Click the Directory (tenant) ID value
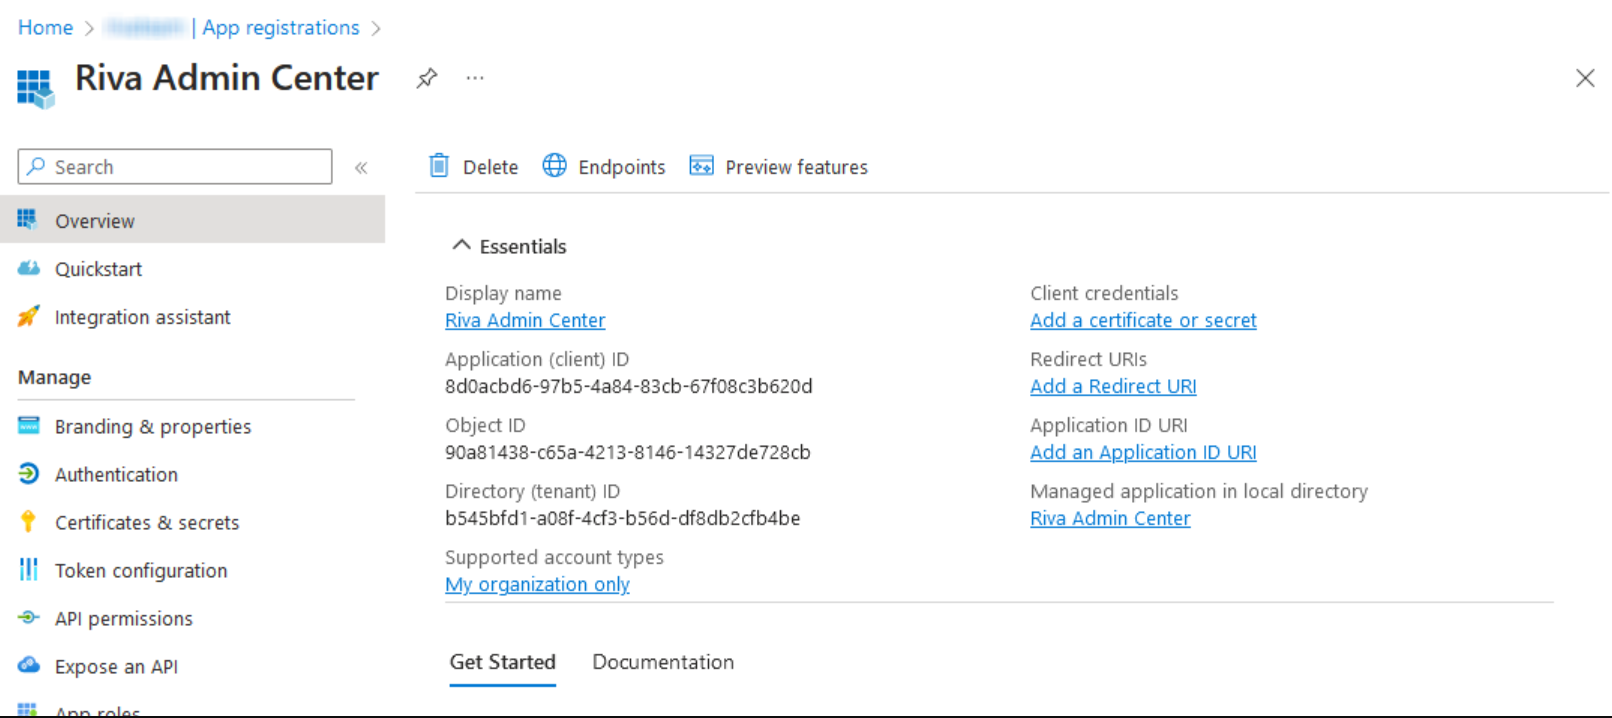Image resolution: width=1612 pixels, height=718 pixels. click(622, 518)
